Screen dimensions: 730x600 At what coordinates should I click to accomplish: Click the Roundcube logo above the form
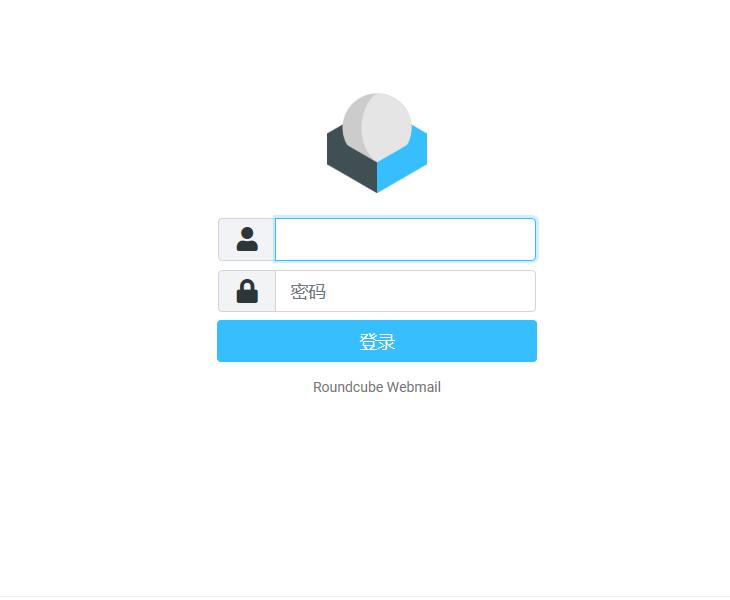pyautogui.click(x=377, y=143)
